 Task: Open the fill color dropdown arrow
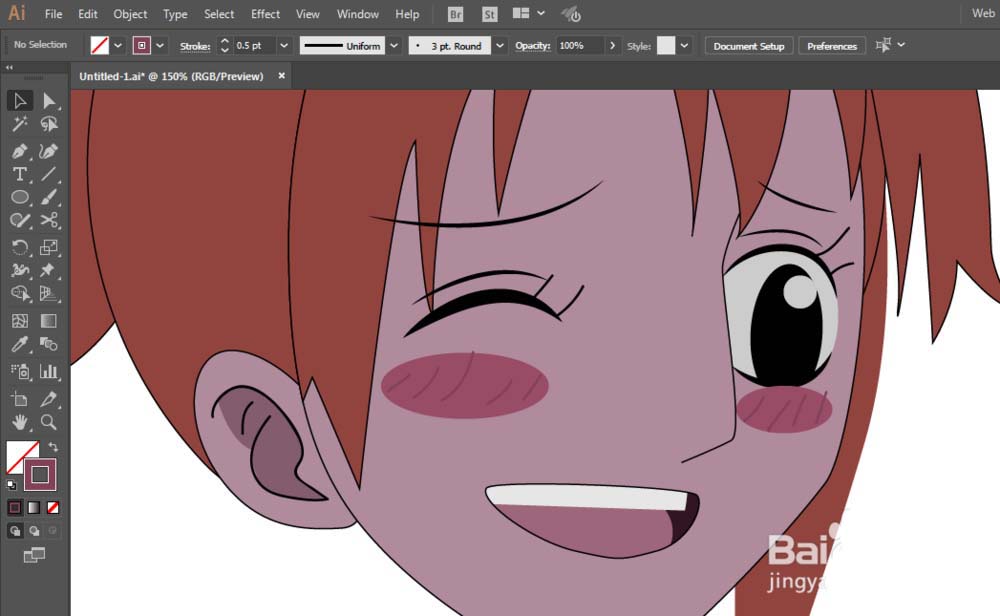[118, 46]
